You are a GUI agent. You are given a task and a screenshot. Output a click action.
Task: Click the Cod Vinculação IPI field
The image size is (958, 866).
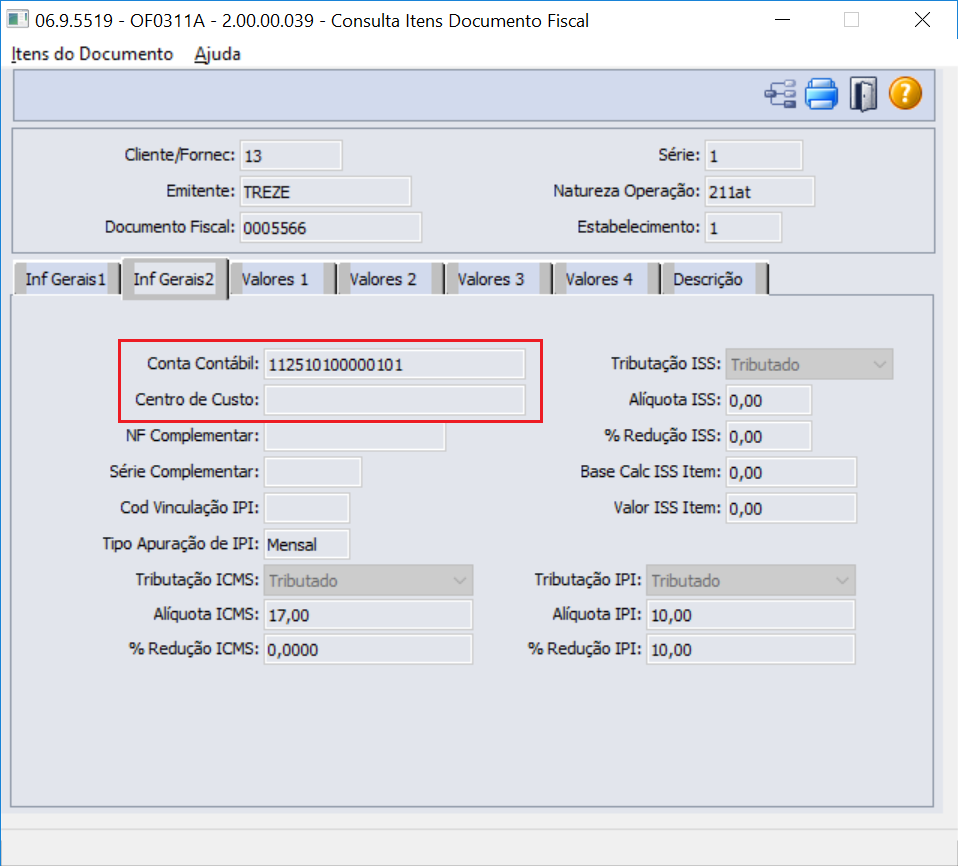click(307, 508)
